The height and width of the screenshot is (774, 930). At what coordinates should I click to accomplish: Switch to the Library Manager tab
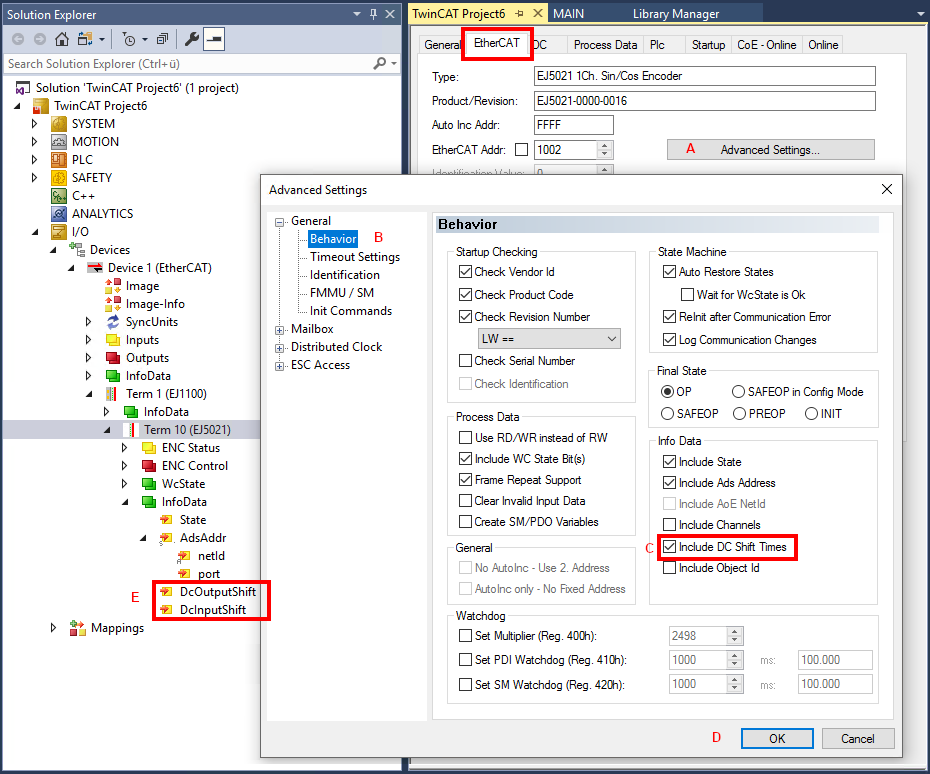click(x=676, y=14)
